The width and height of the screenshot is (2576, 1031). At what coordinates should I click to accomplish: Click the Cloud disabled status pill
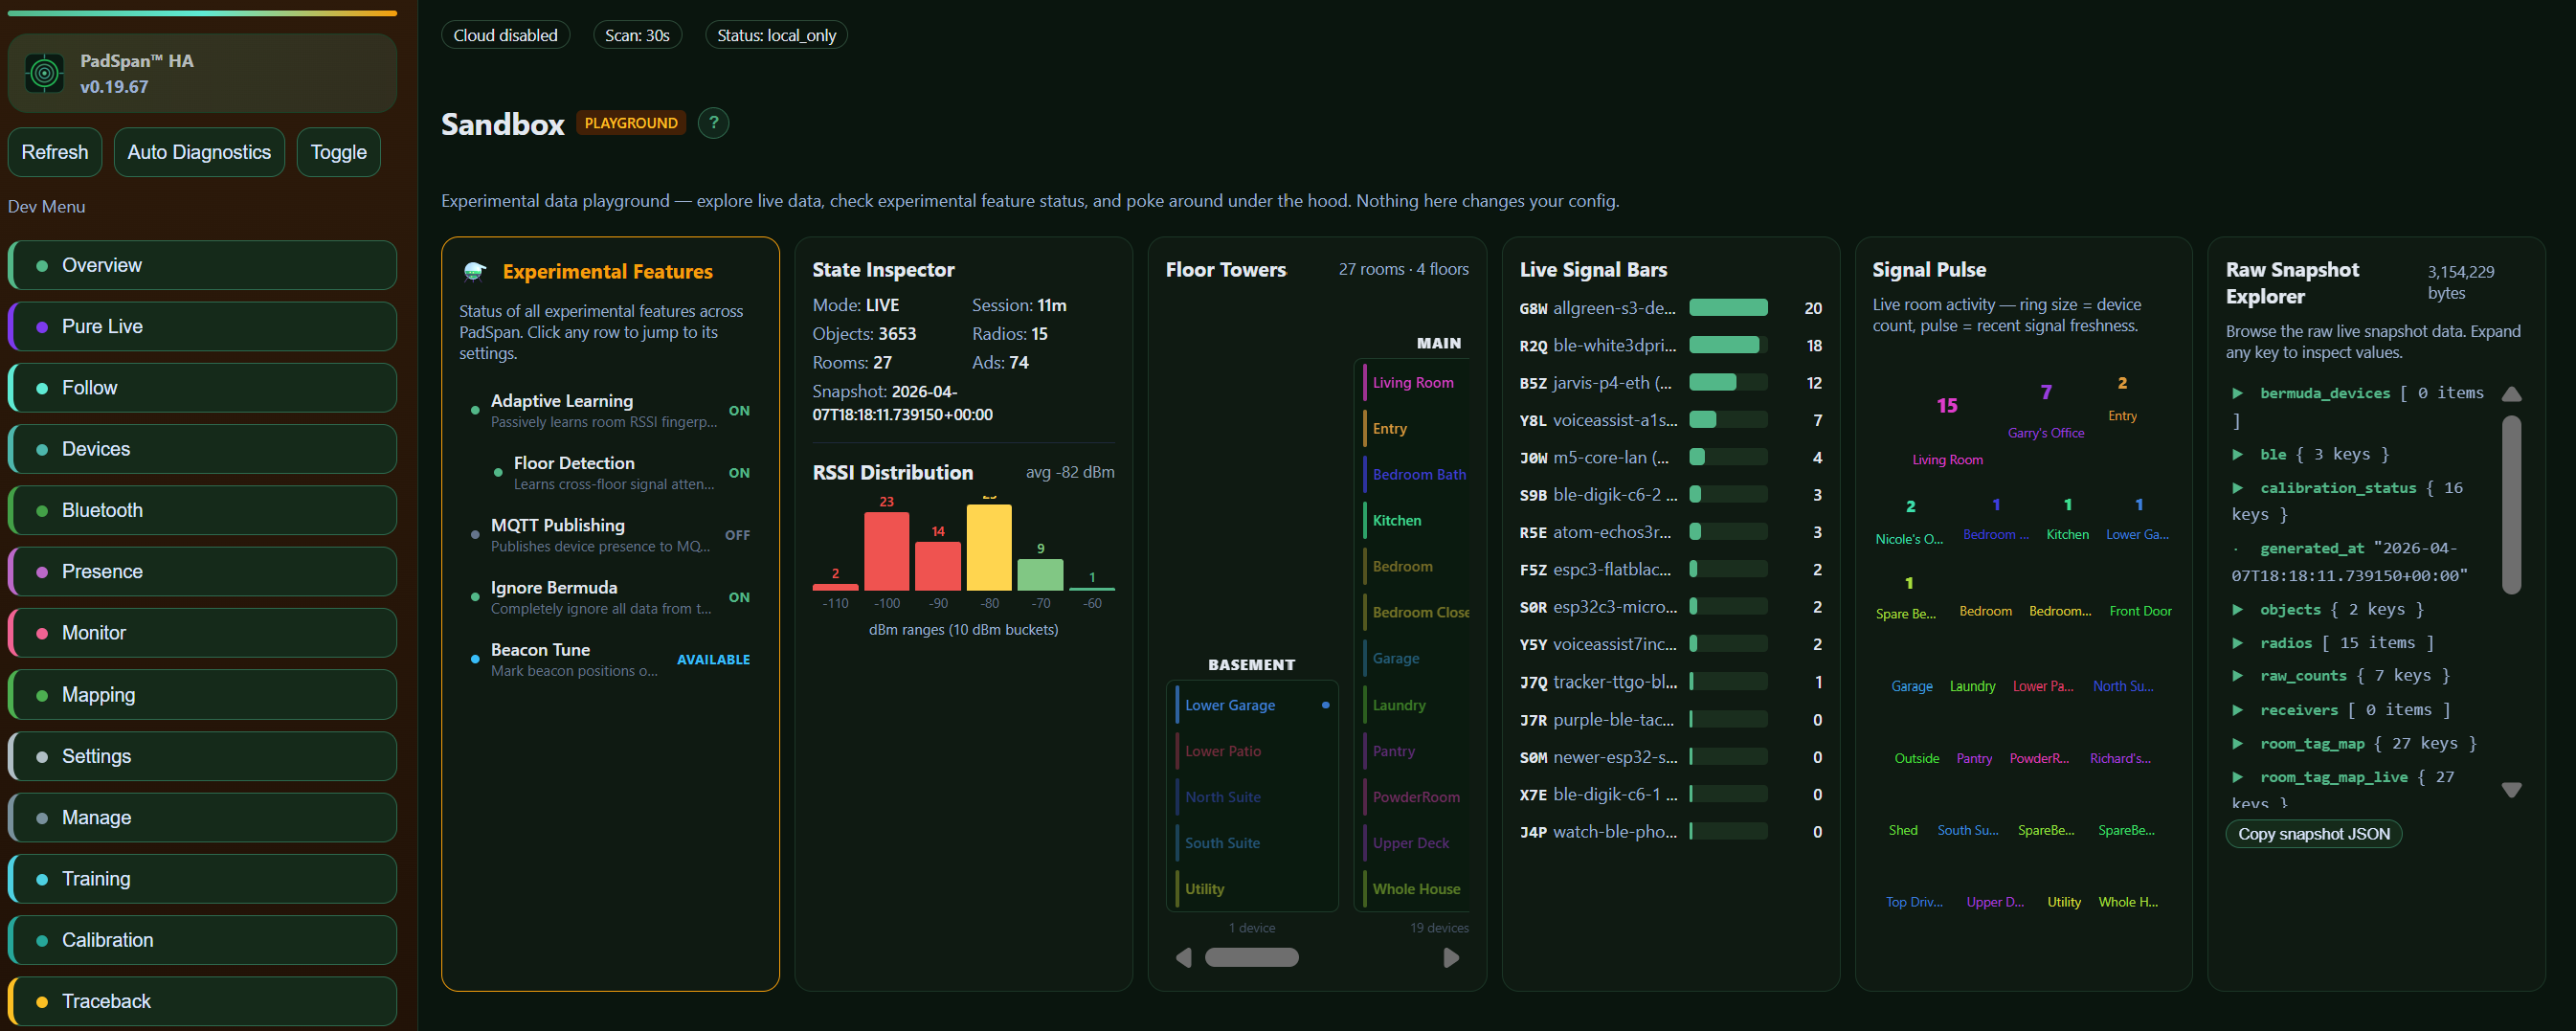[506, 35]
